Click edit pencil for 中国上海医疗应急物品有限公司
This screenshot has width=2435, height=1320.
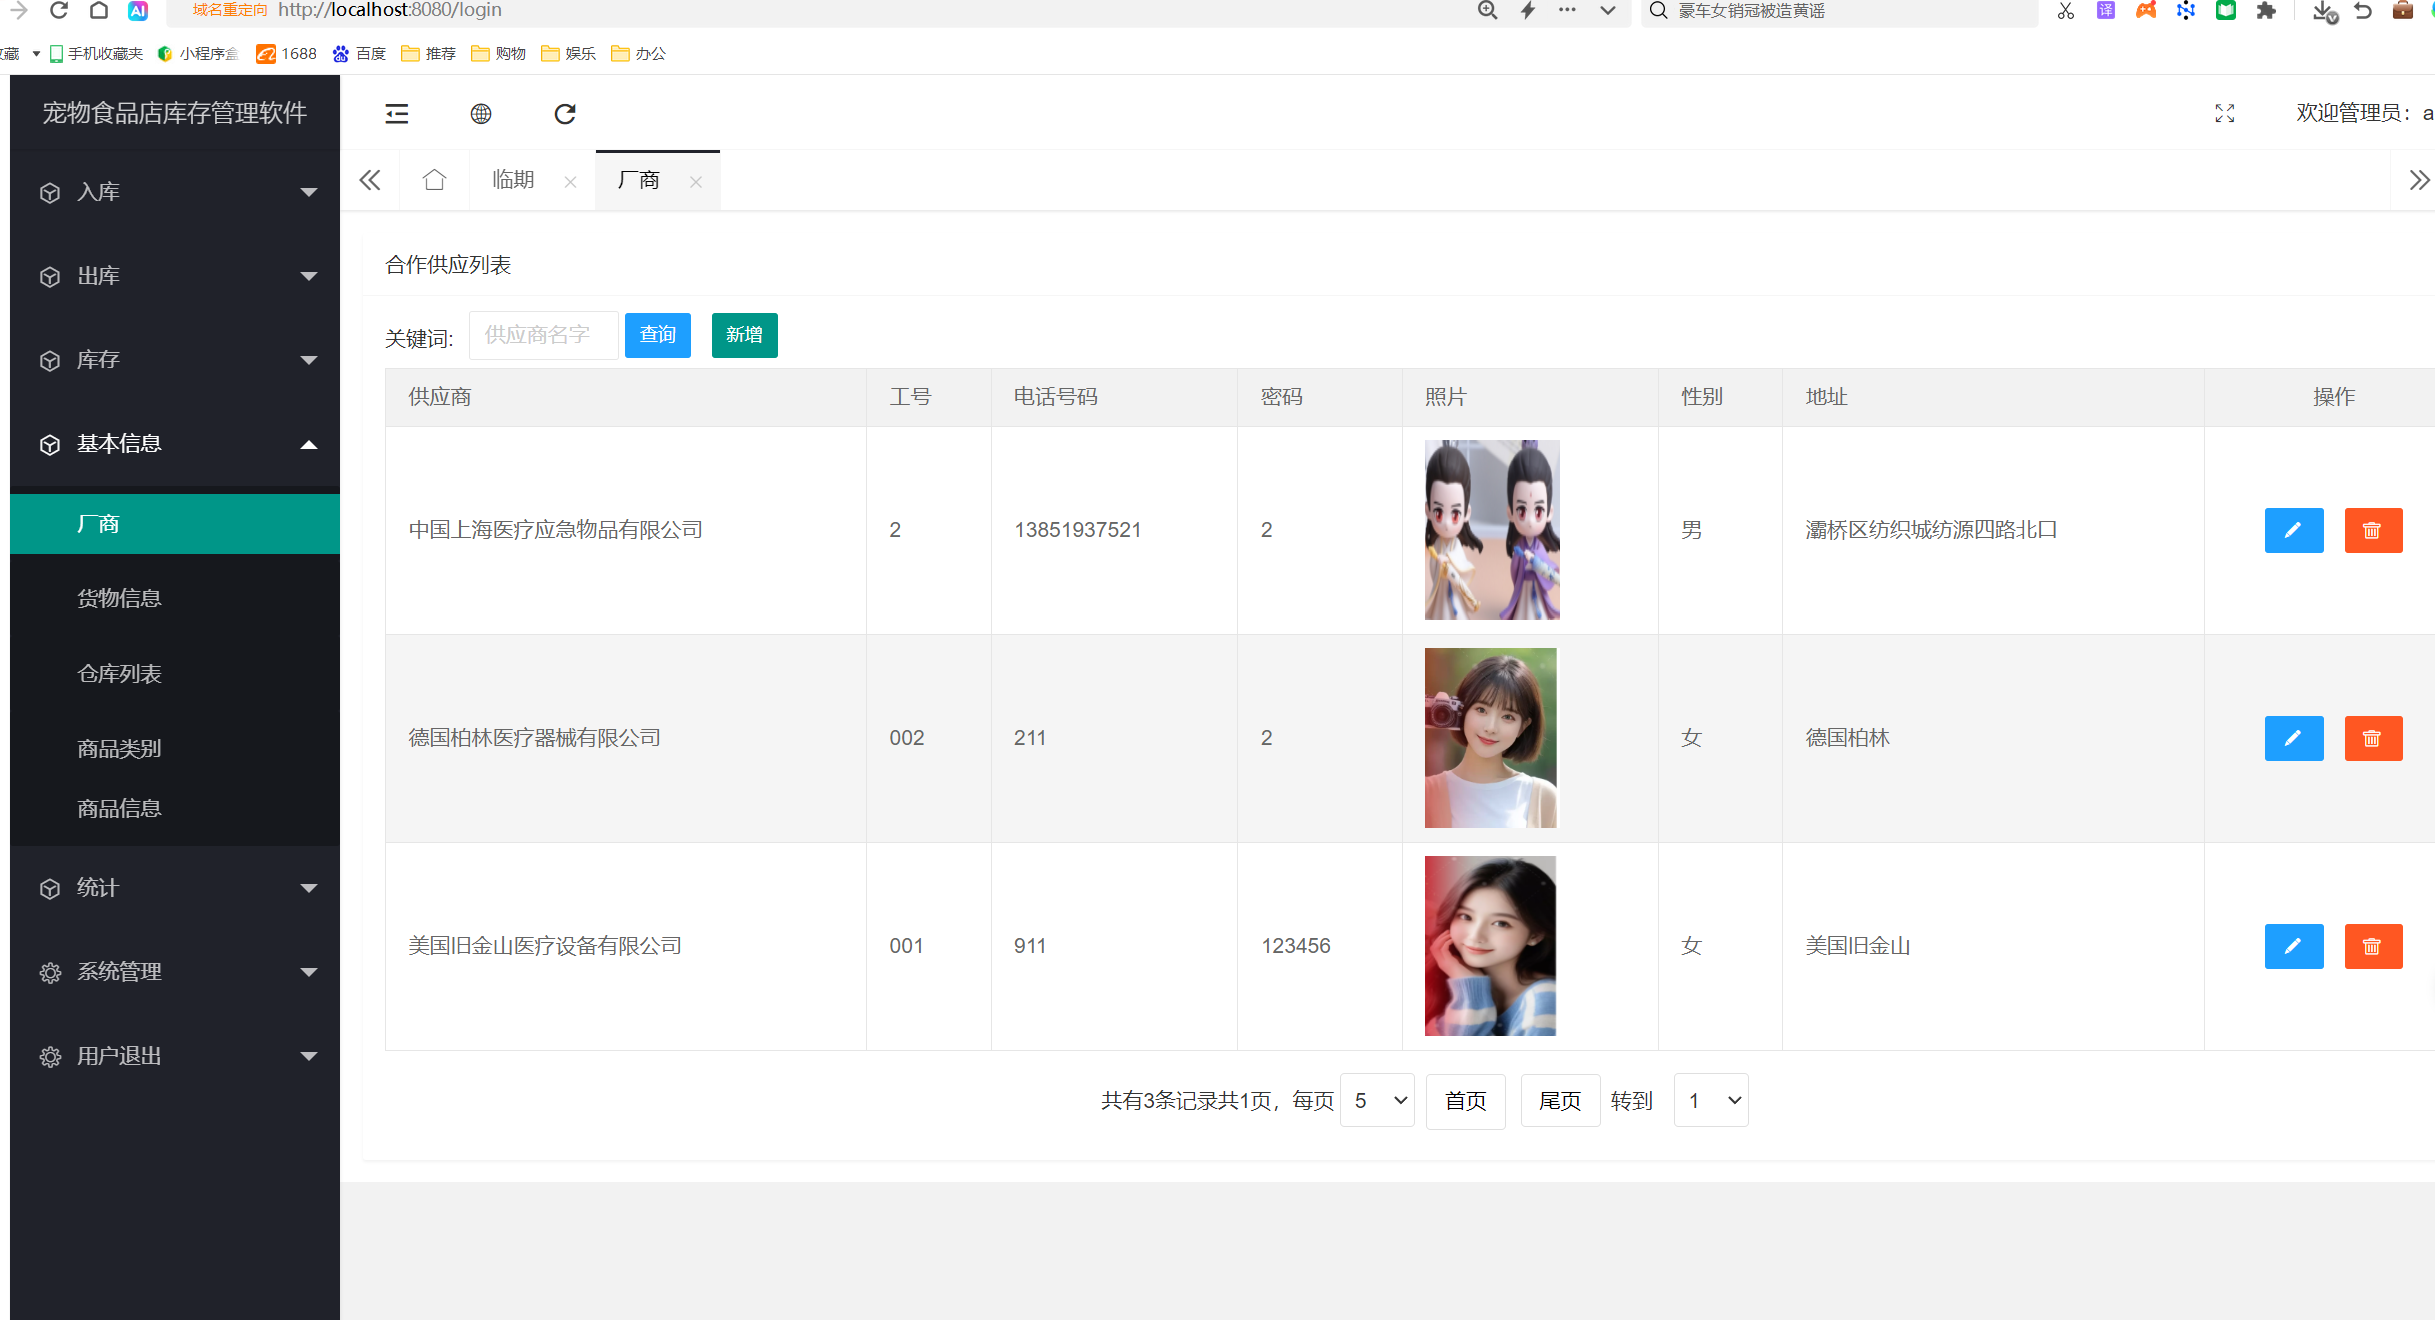2293,530
